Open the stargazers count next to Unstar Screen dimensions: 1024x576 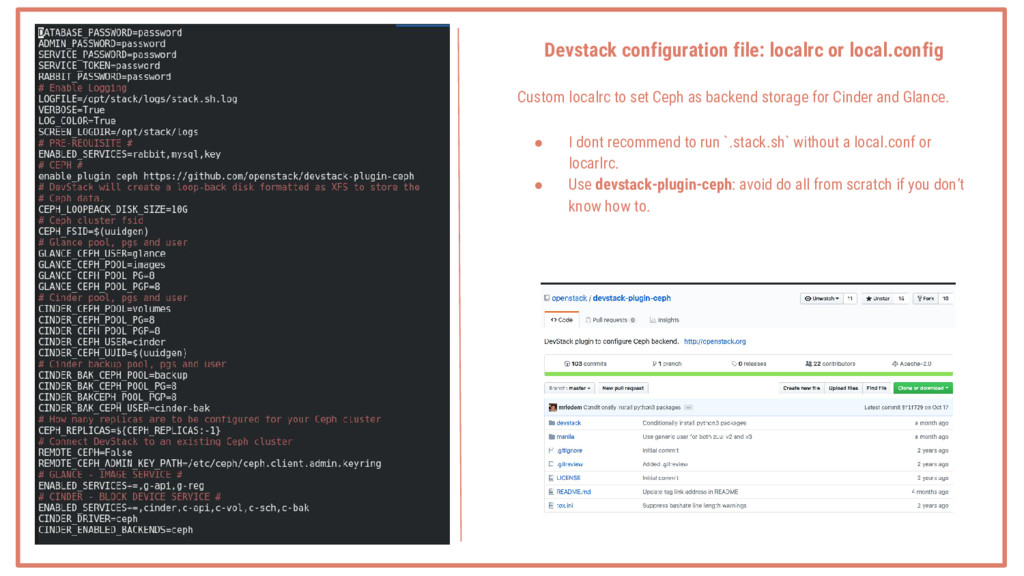click(x=901, y=298)
